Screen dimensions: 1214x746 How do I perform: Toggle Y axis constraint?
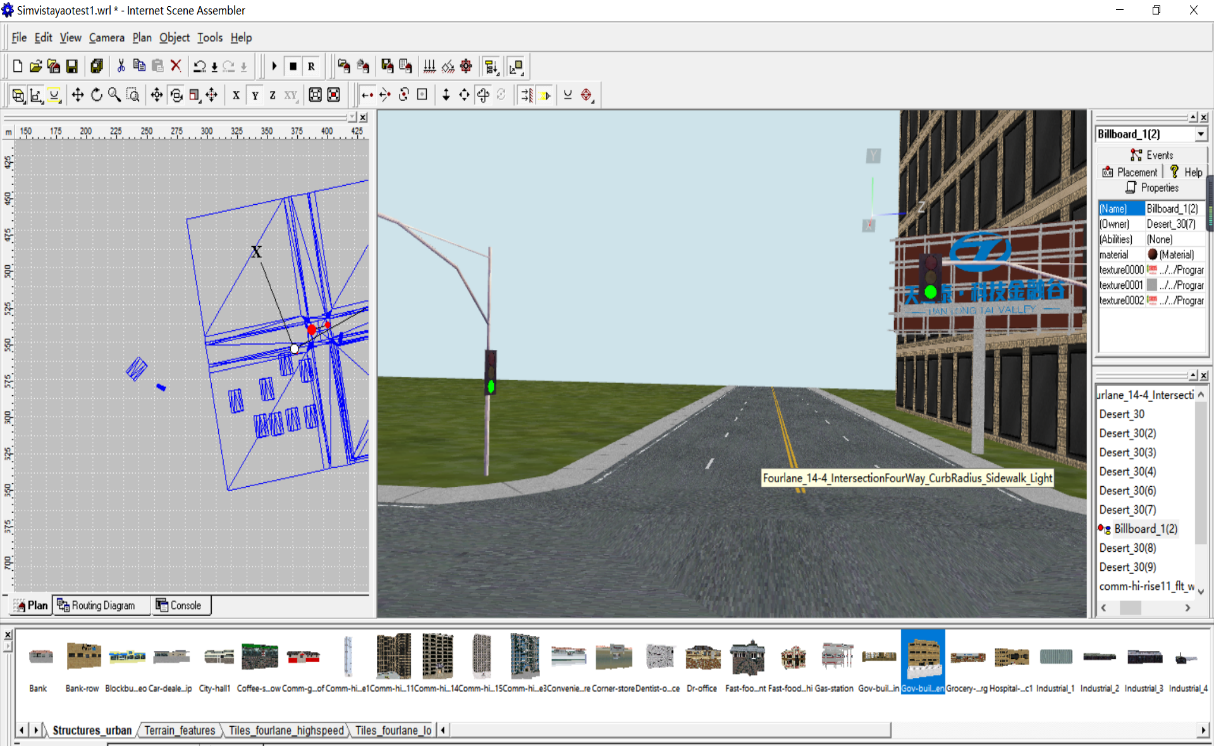255,95
